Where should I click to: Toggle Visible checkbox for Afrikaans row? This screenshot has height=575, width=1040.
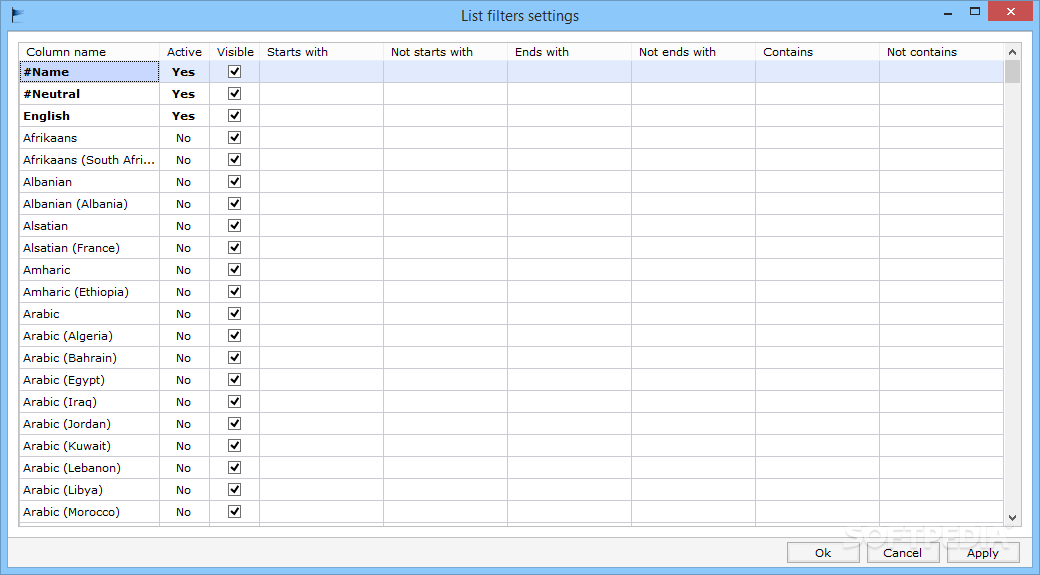tap(234, 137)
